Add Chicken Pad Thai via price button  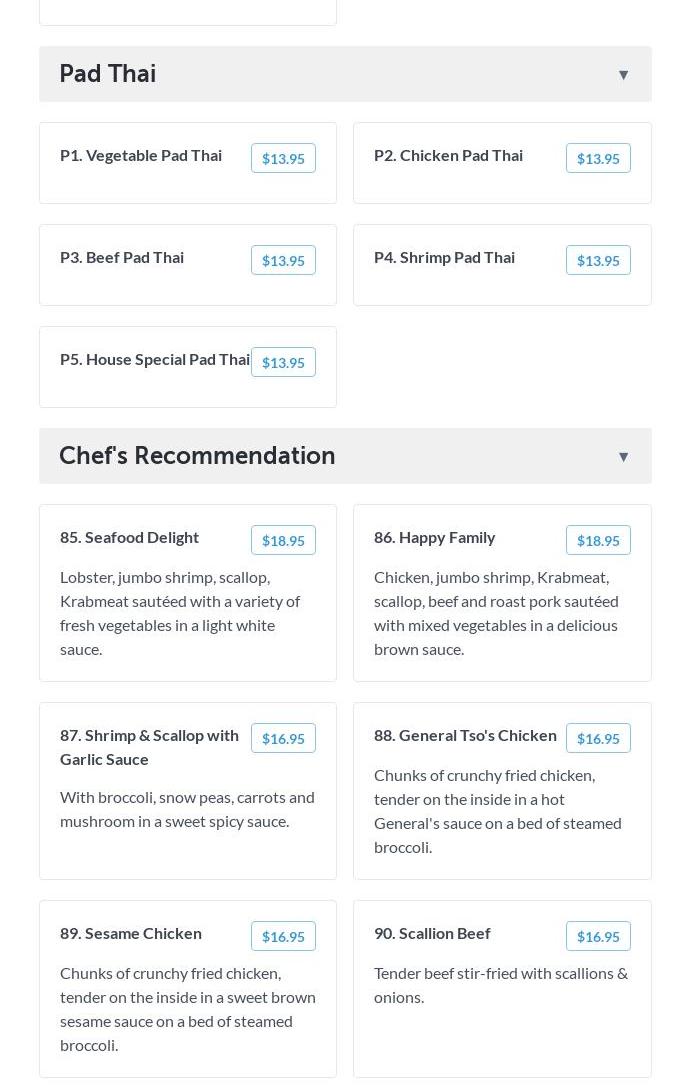[598, 158]
